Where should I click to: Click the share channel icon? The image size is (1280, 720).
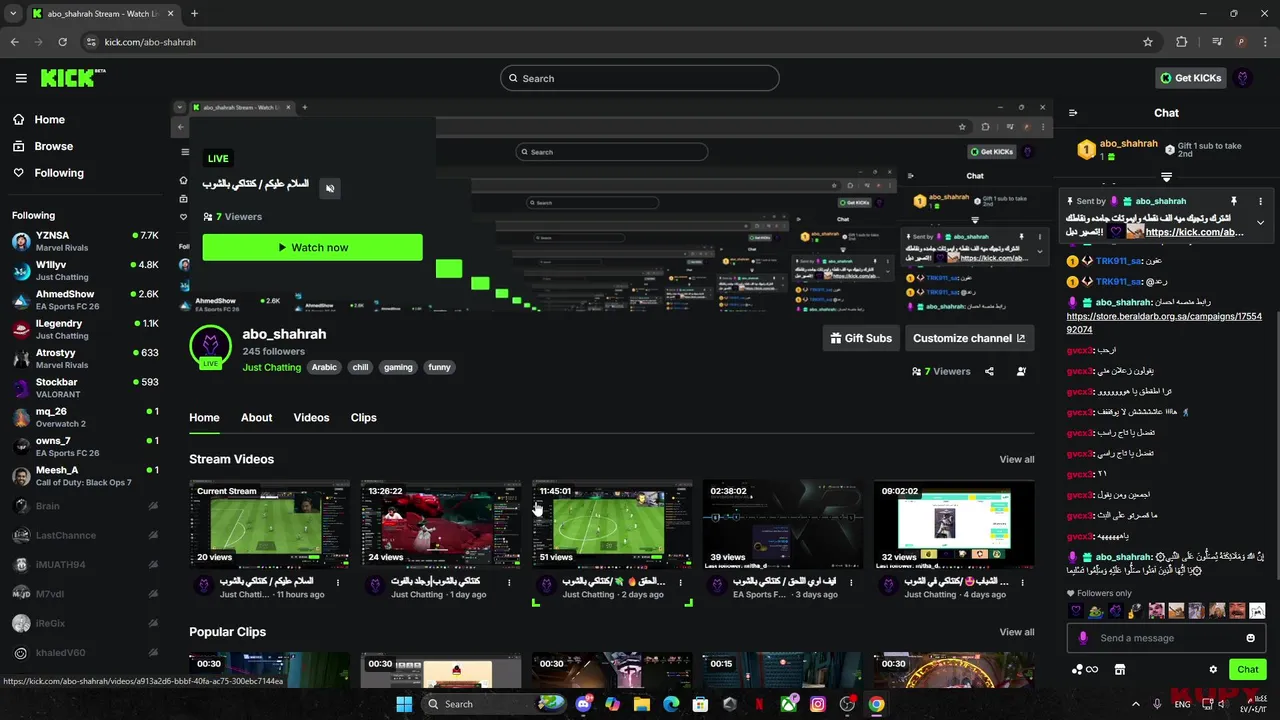point(989,371)
